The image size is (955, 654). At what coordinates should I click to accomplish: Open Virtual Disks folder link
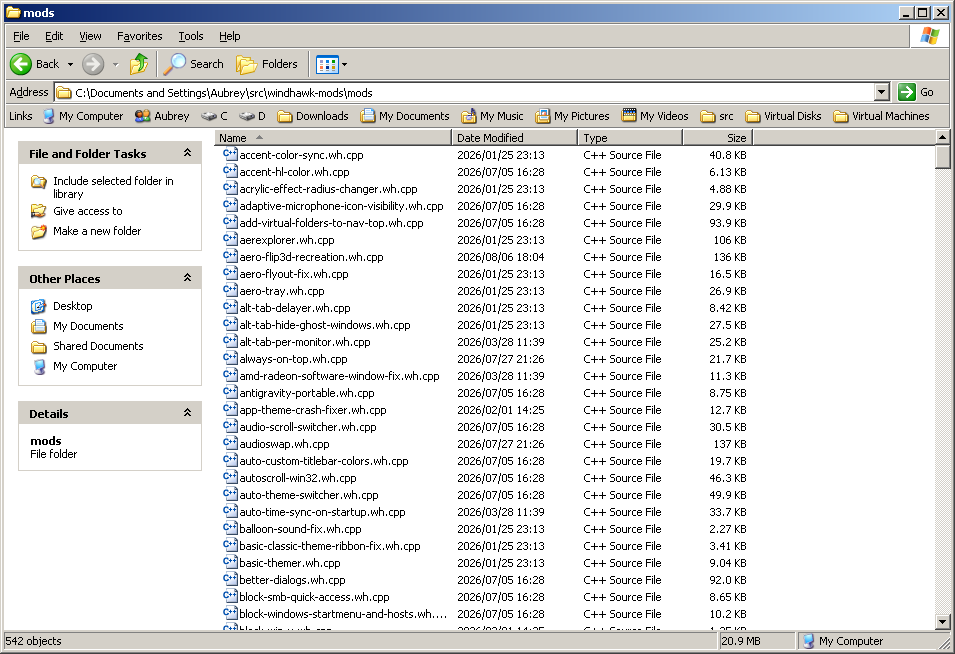[x=783, y=116]
